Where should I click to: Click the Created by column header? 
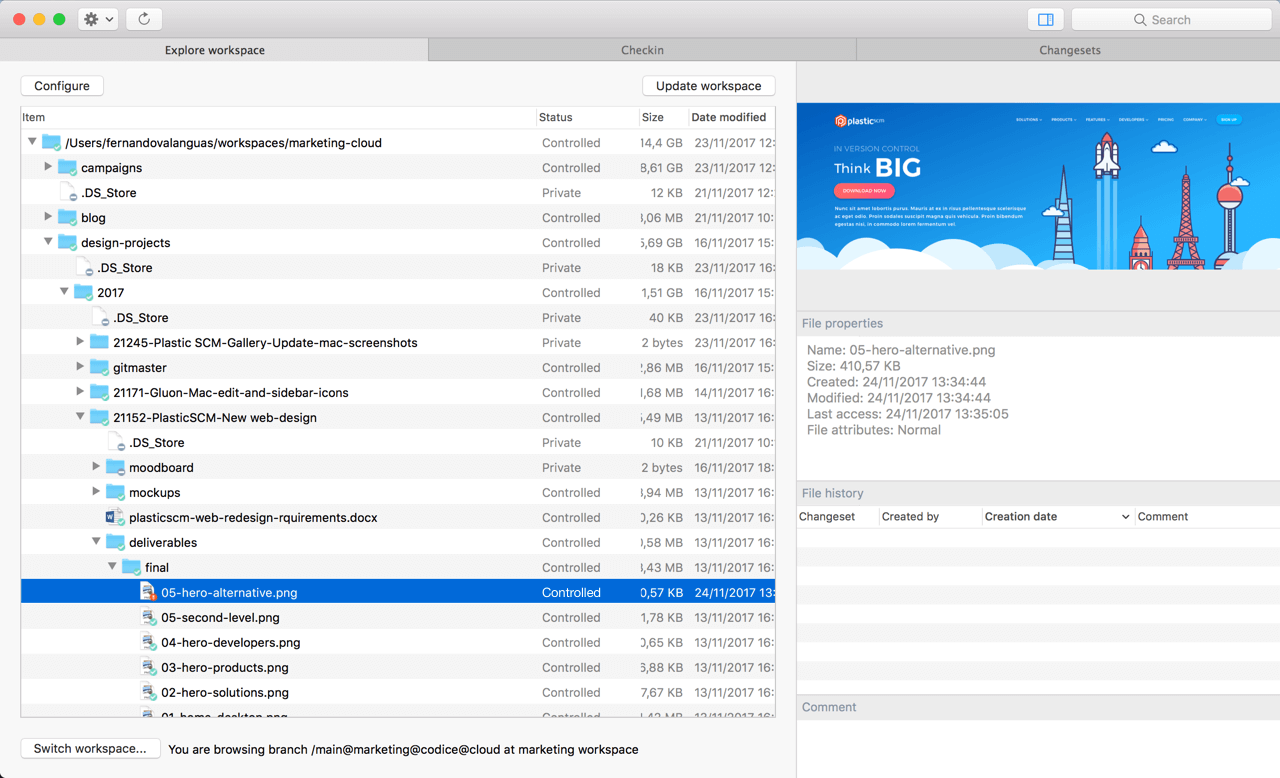pos(929,517)
